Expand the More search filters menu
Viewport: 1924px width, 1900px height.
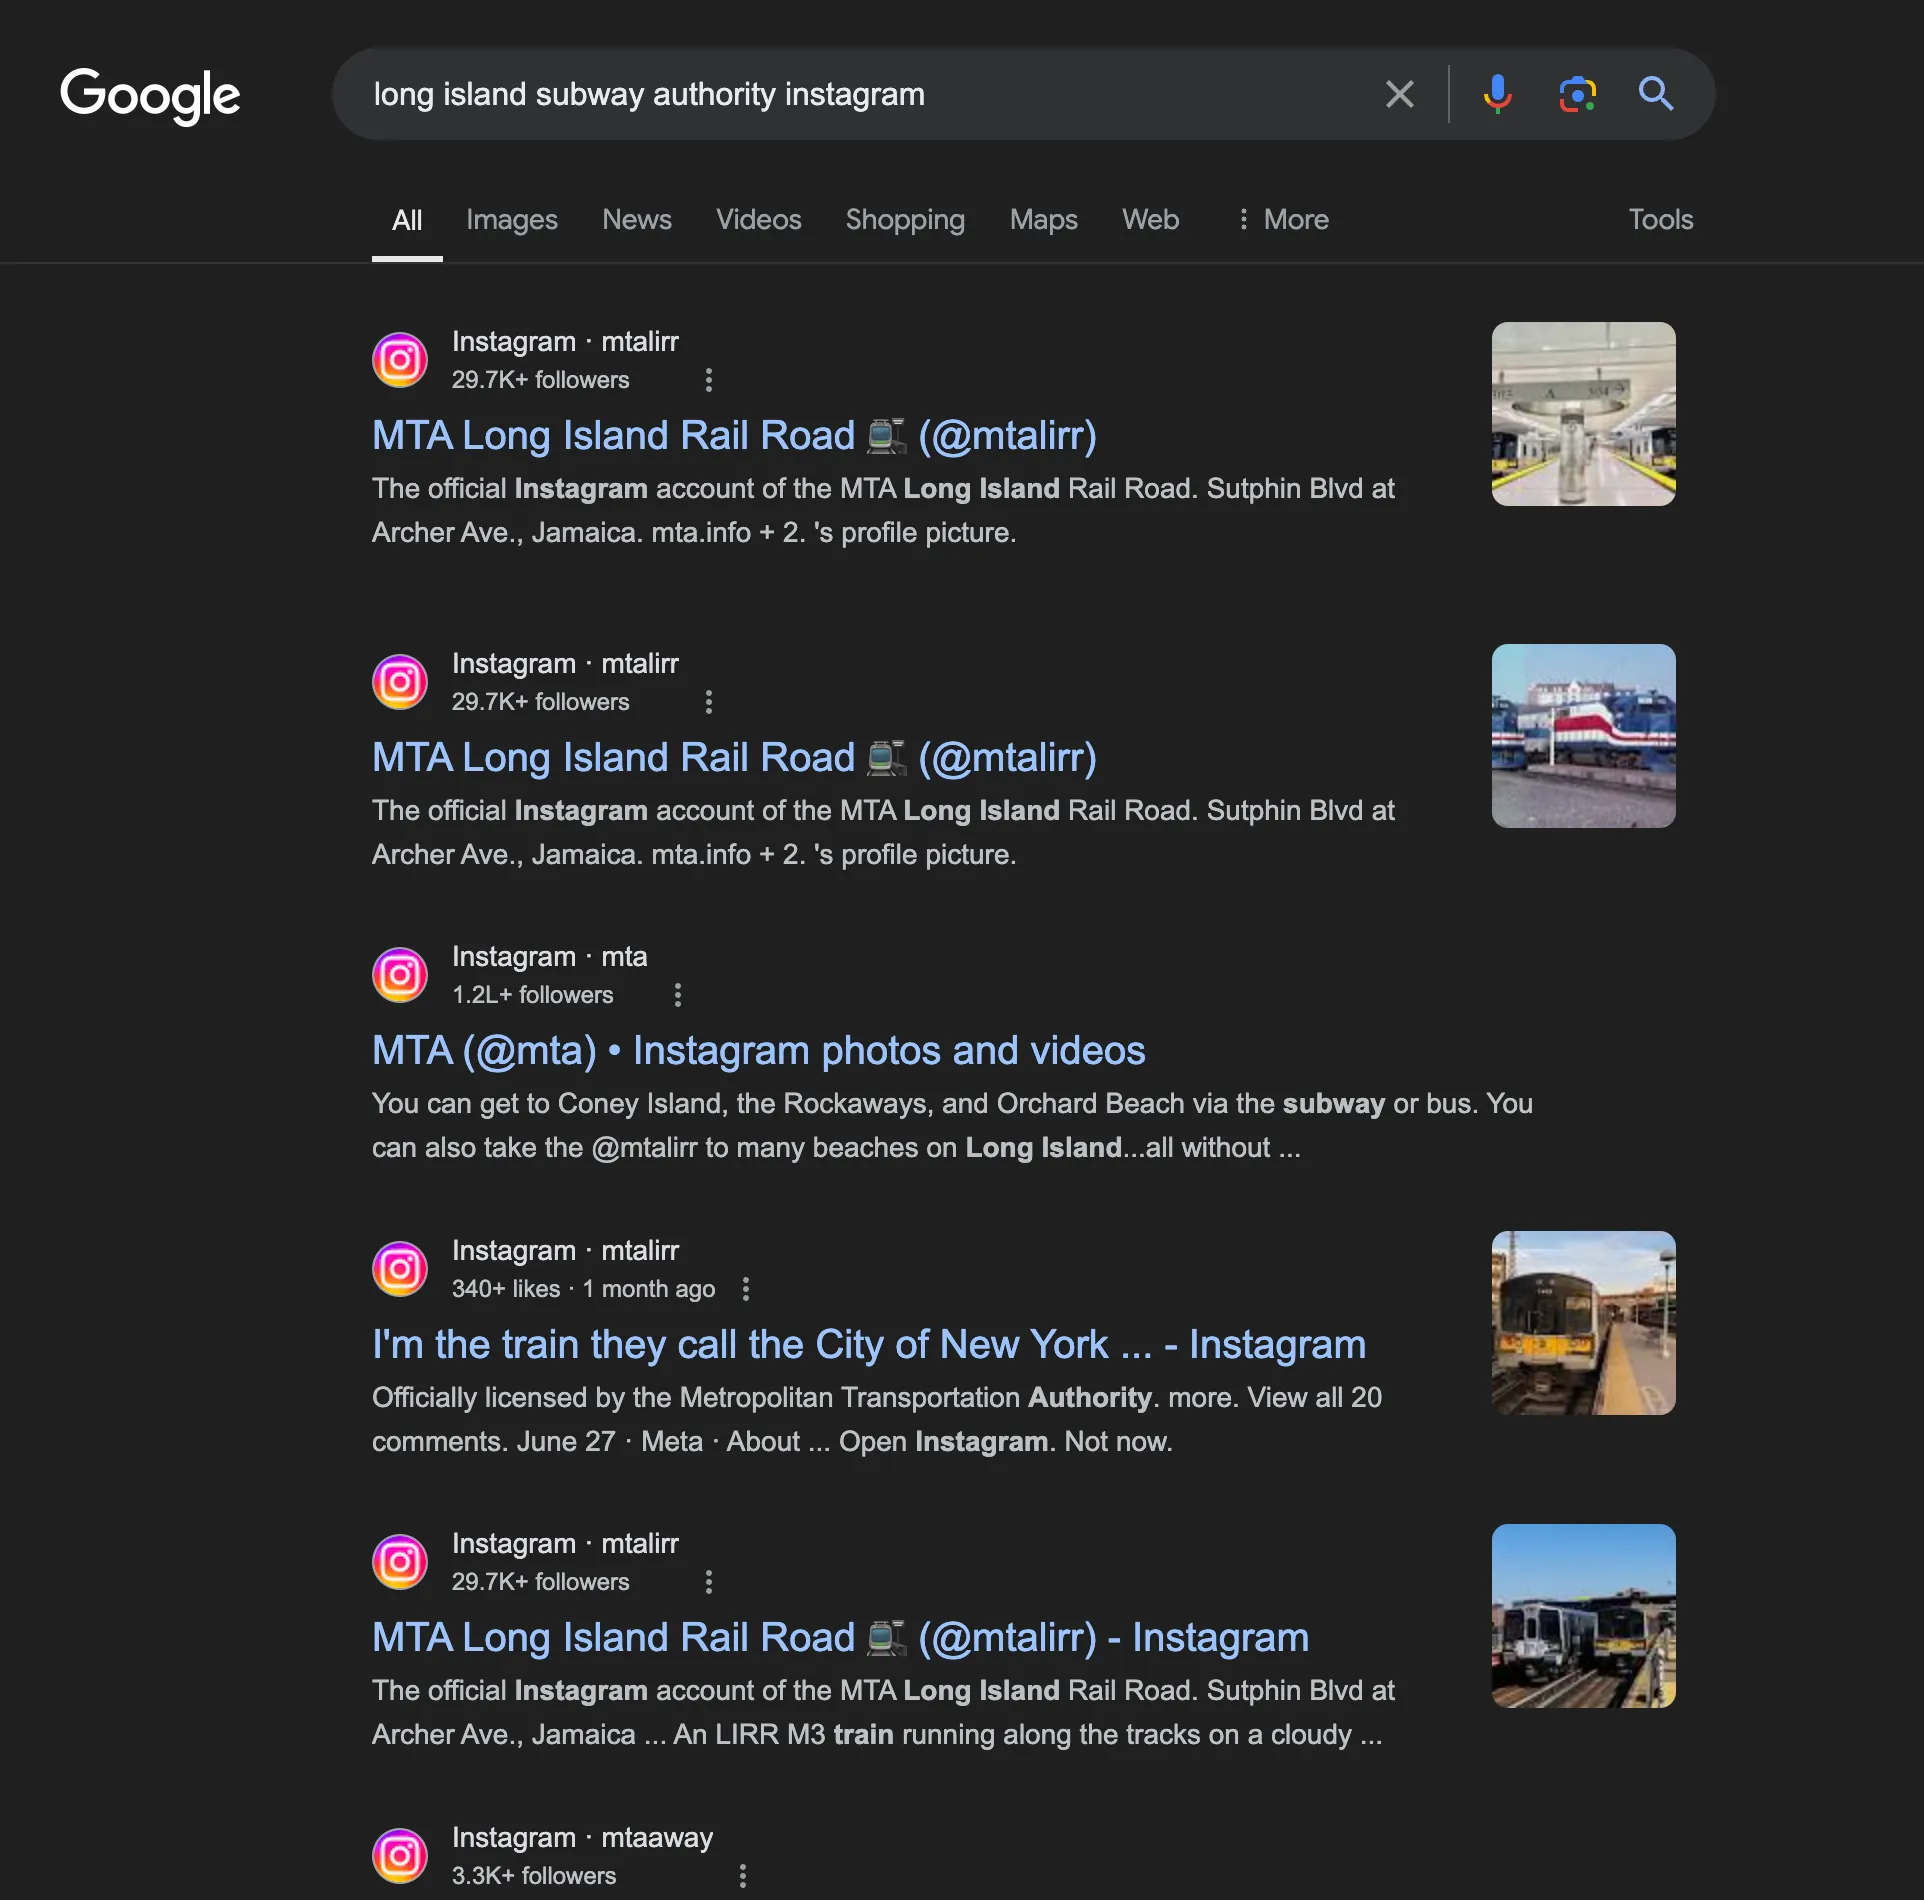point(1283,220)
